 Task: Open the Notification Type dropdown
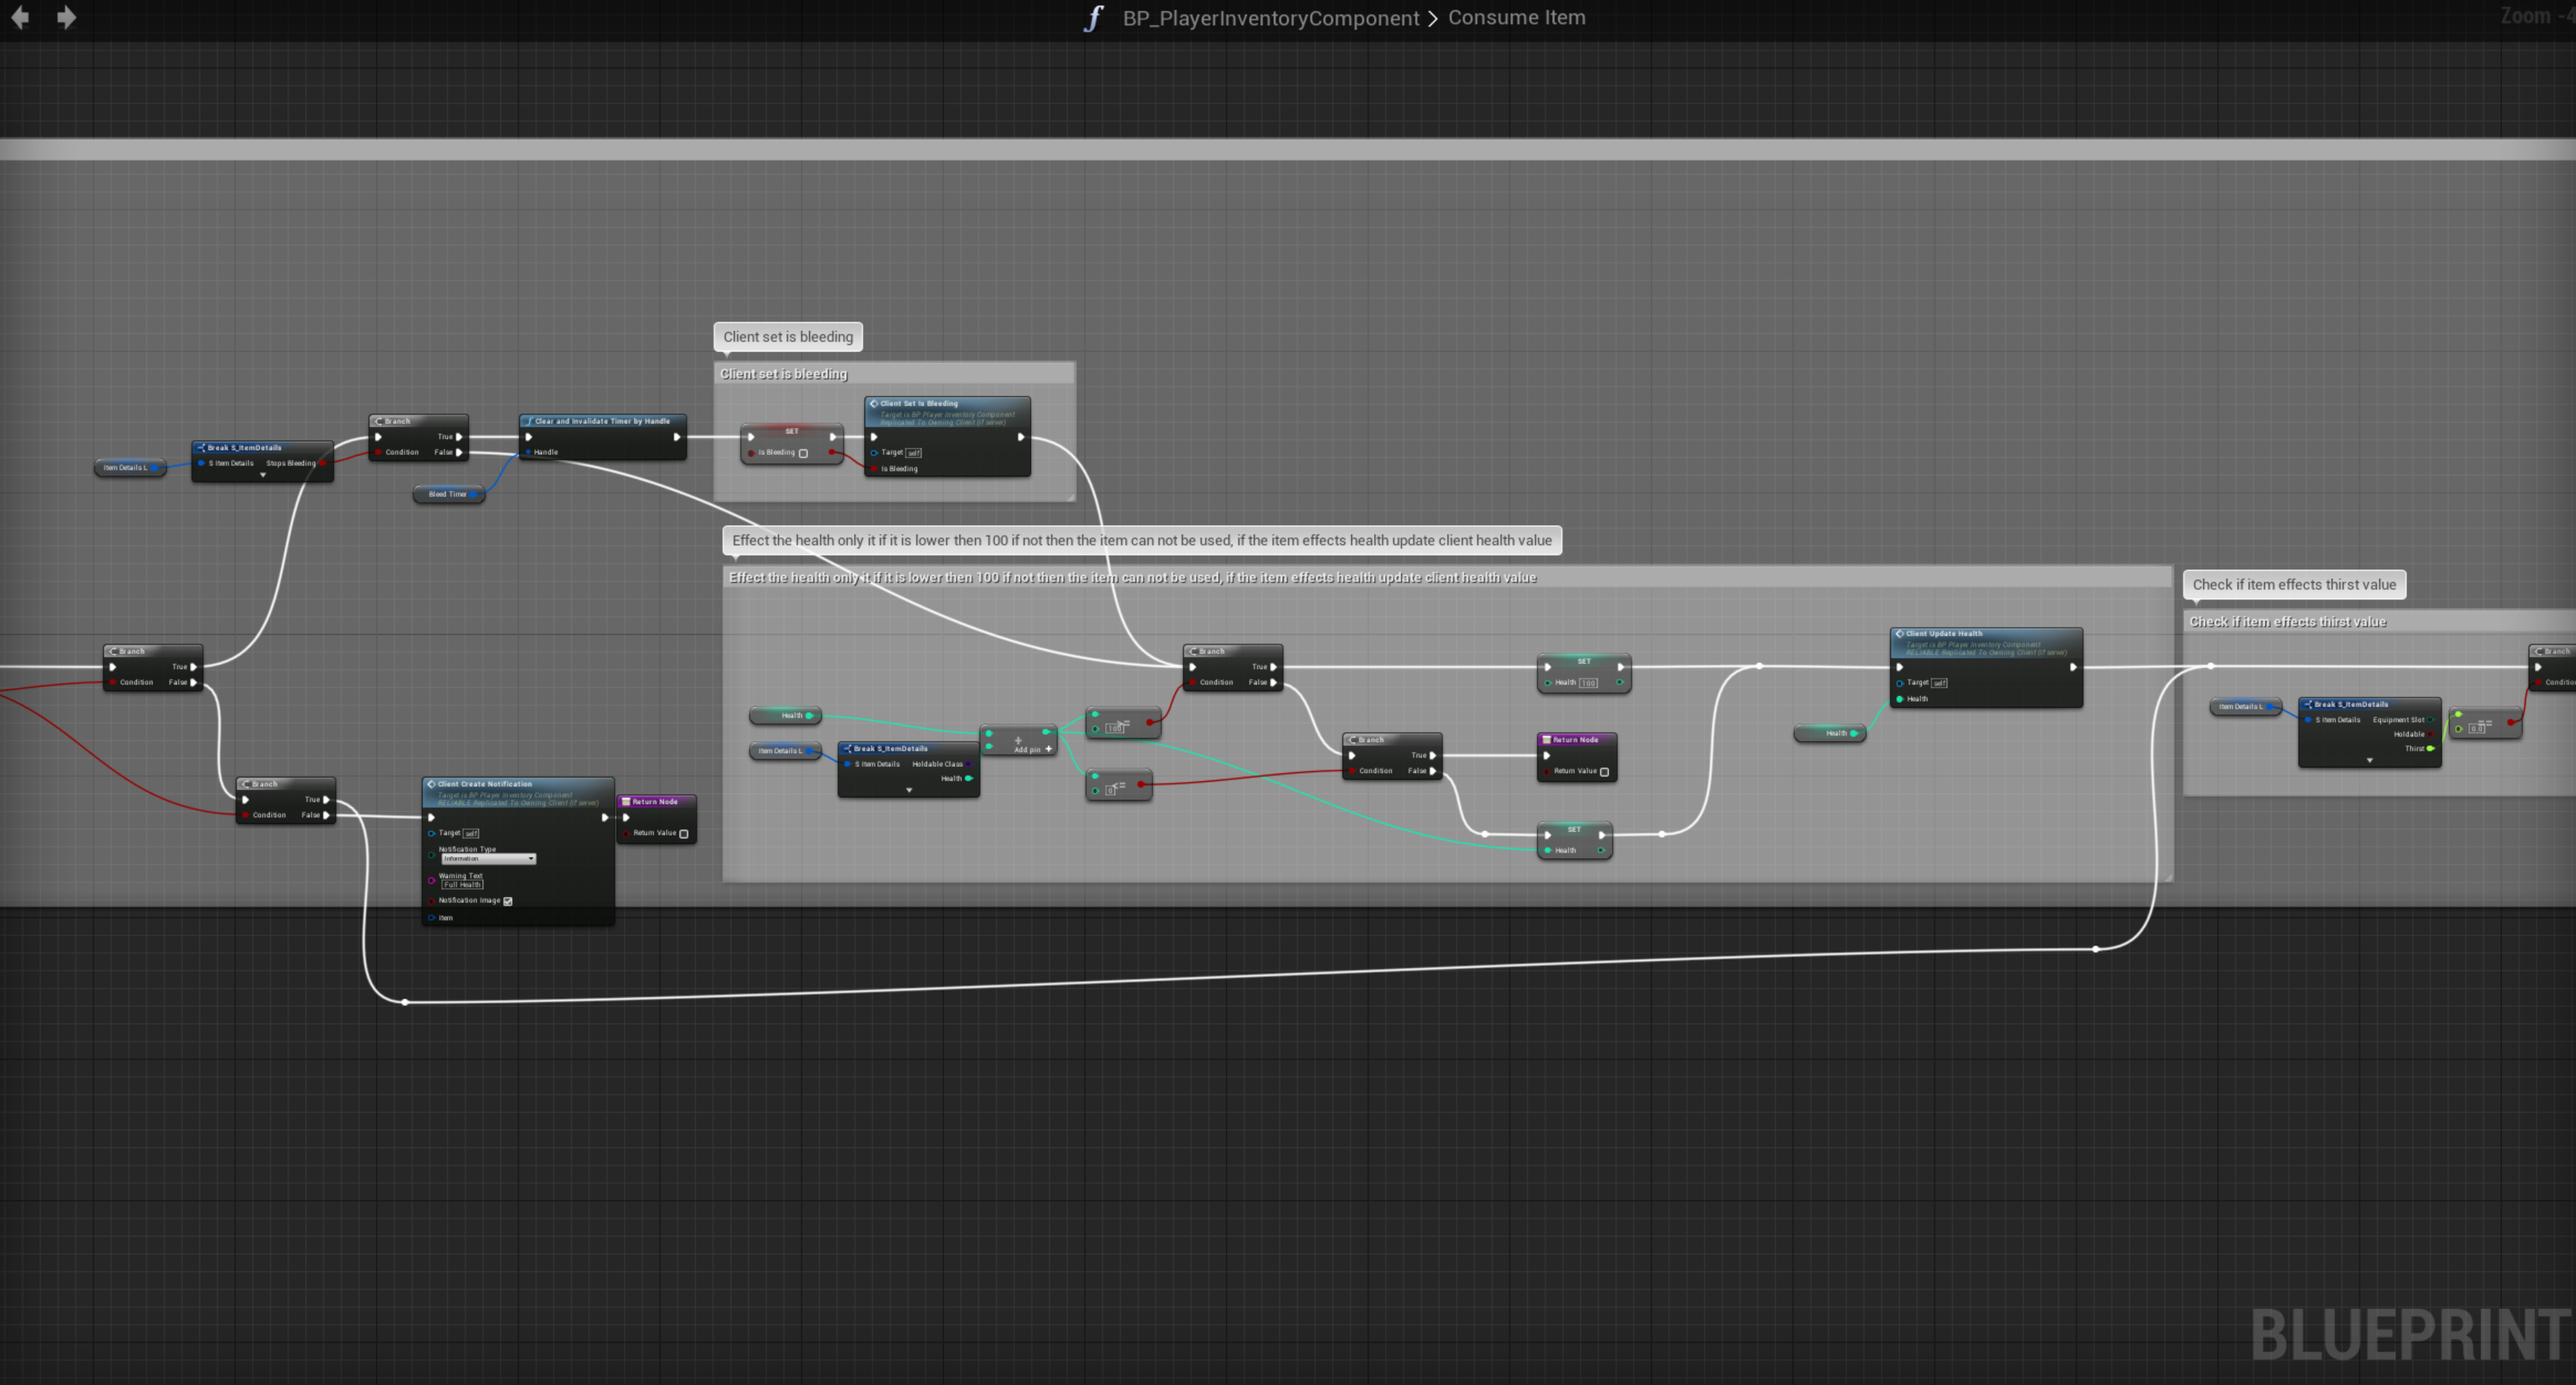(x=488, y=859)
